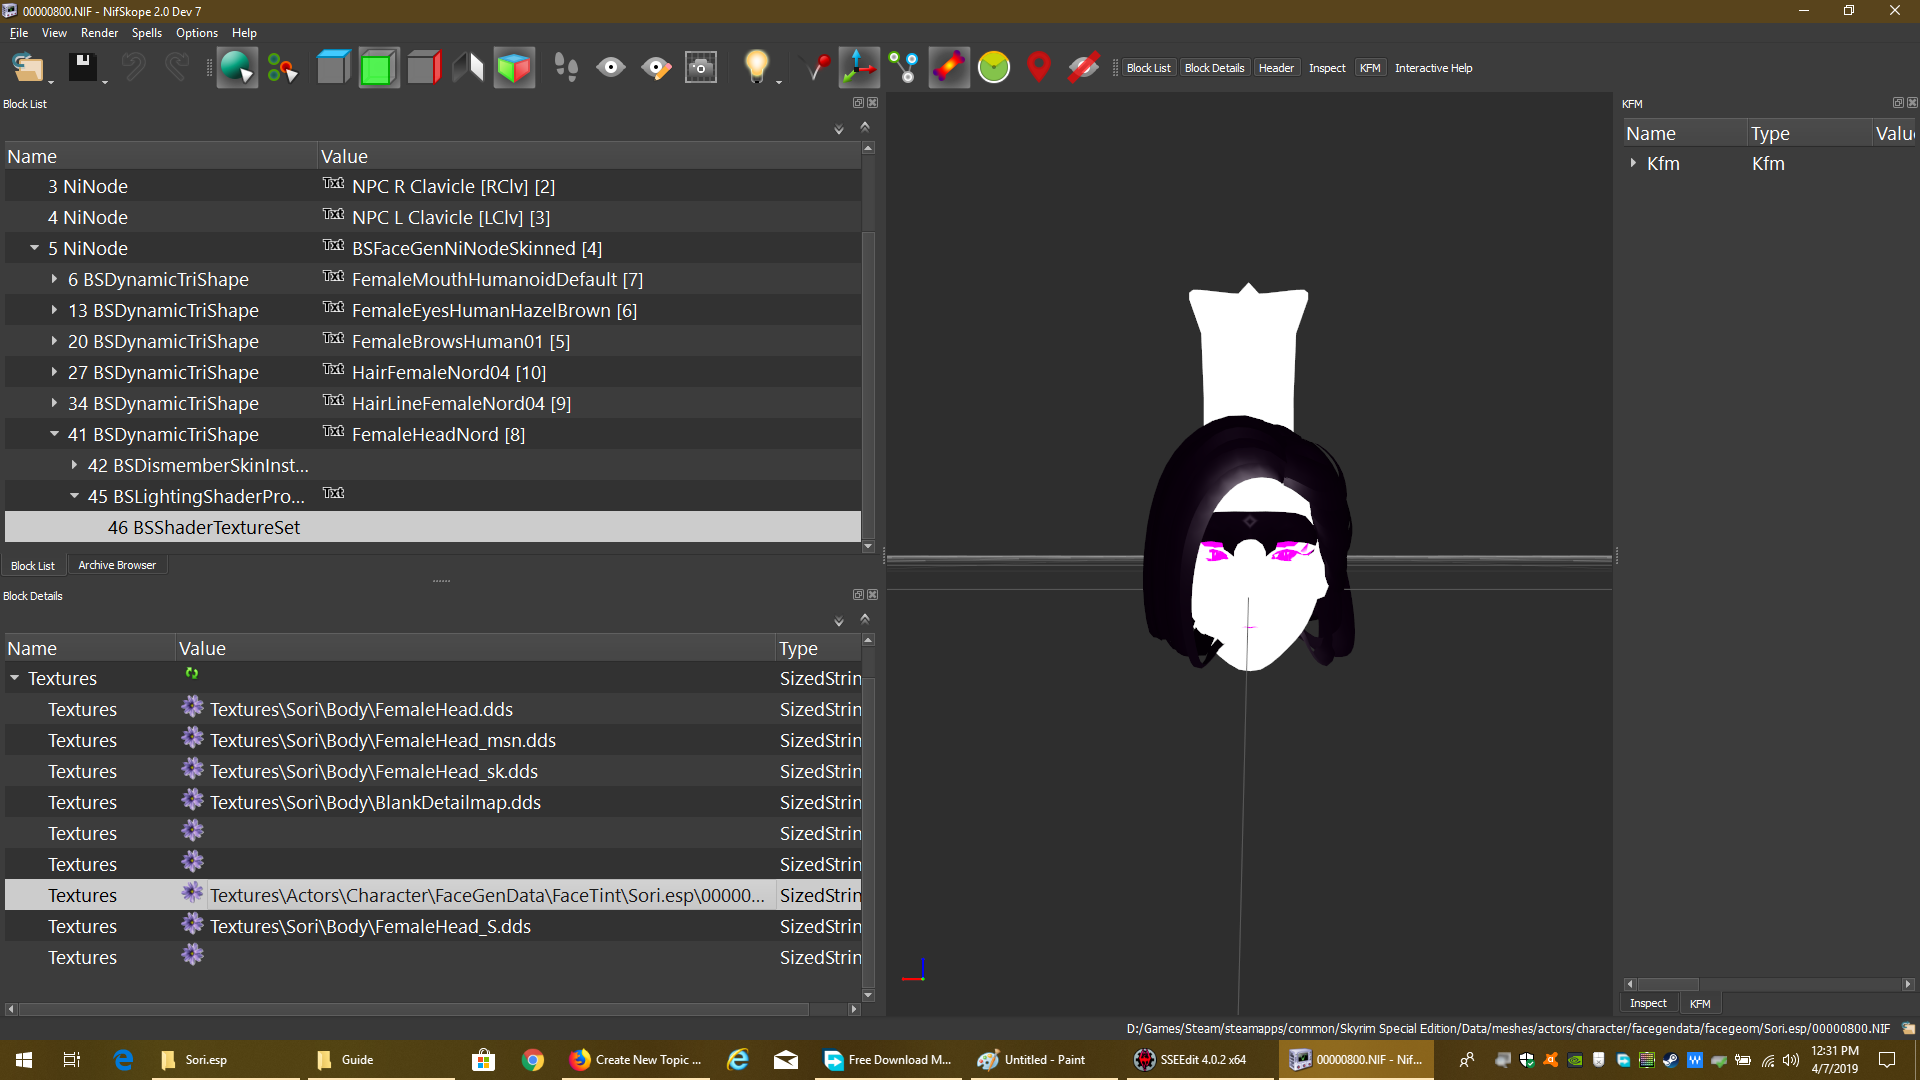Collapse 45 BSLightingShaderProperty row
1920x1080 pixels.
pyautogui.click(x=74, y=496)
